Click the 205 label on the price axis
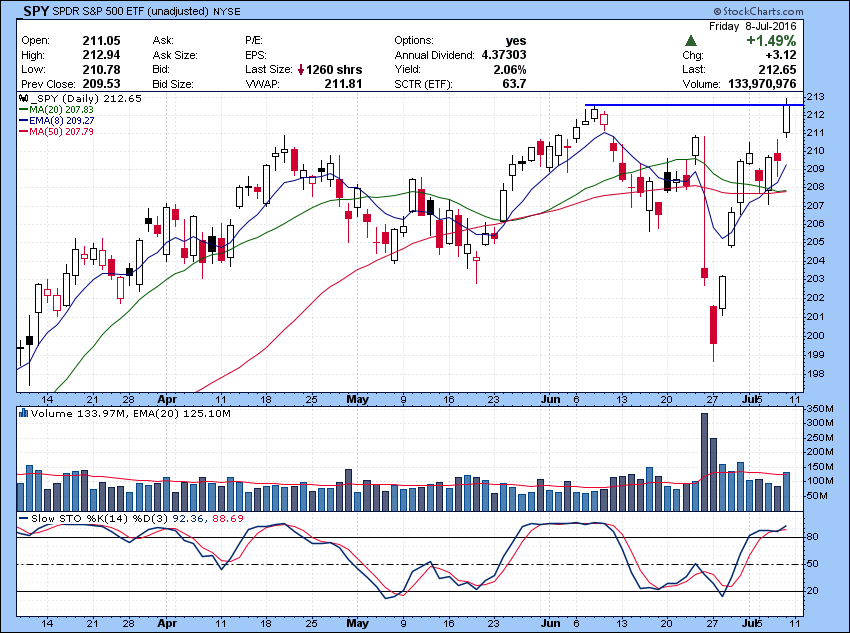The image size is (850, 633). [x=817, y=242]
